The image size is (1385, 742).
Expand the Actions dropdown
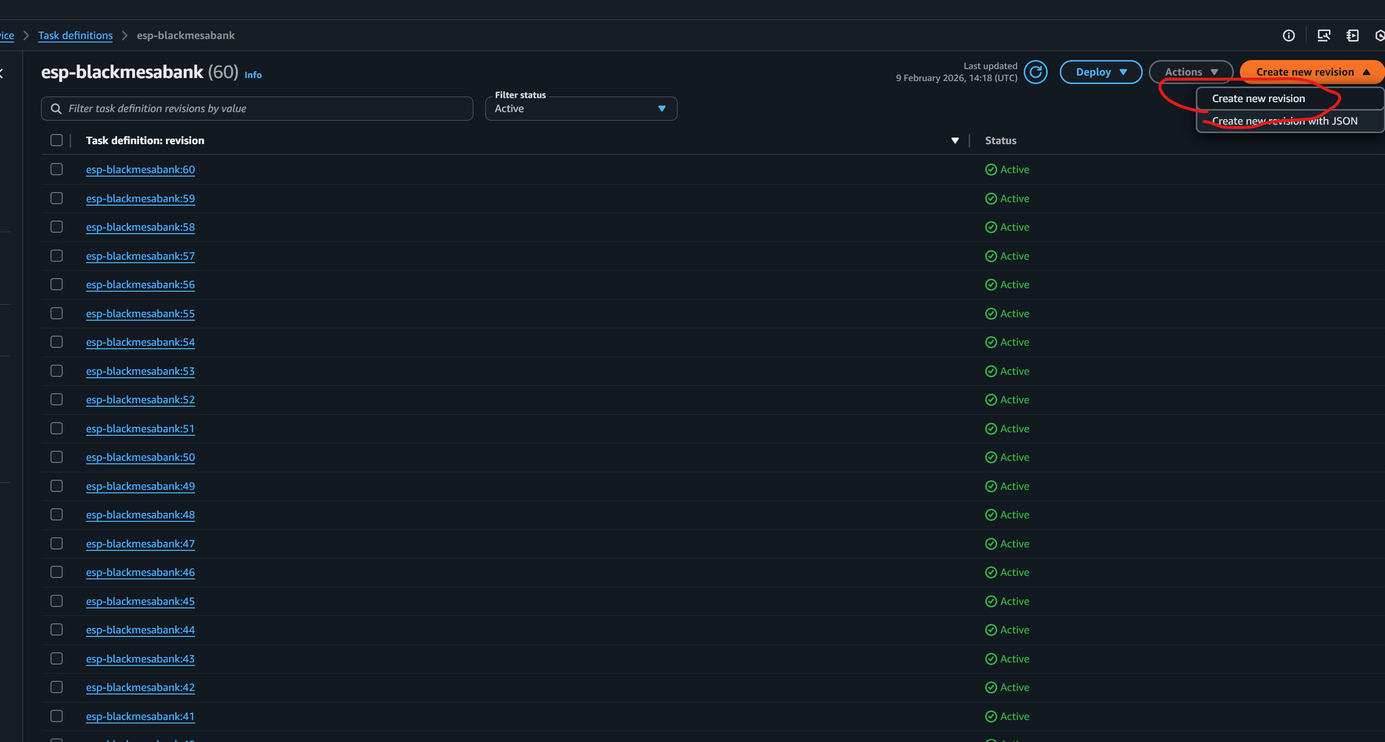1190,72
